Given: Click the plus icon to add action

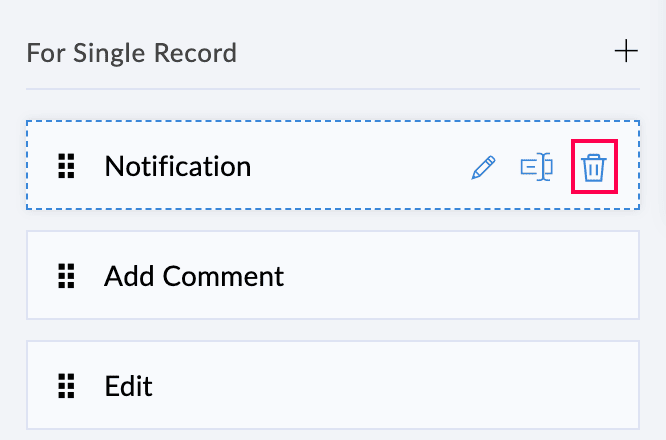Looking at the screenshot, I should pyautogui.click(x=626, y=51).
